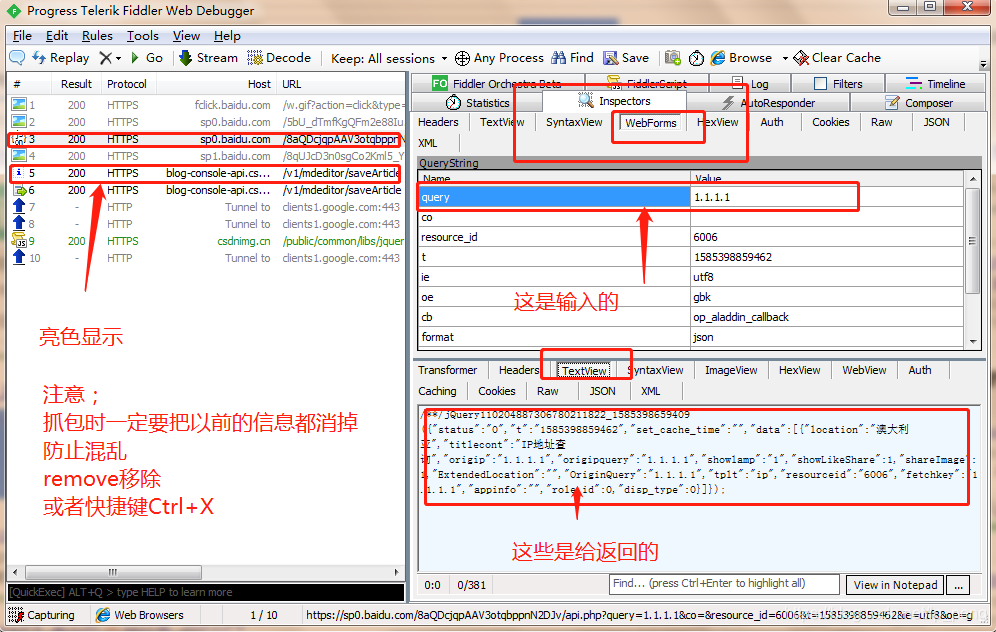
Task: Toggle Stream mode in toolbar
Action: click(x=208, y=58)
